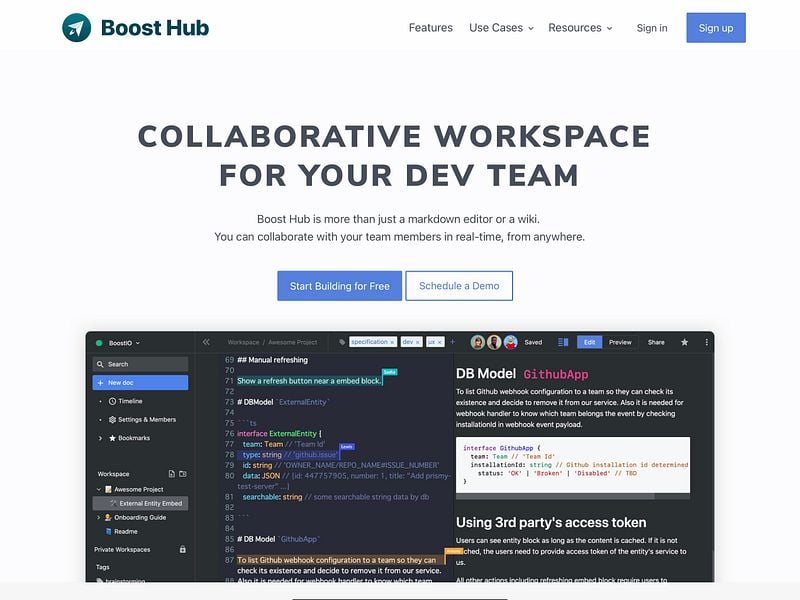Open Timeline via its clock icon
The image size is (800, 600).
pyautogui.click(x=112, y=401)
